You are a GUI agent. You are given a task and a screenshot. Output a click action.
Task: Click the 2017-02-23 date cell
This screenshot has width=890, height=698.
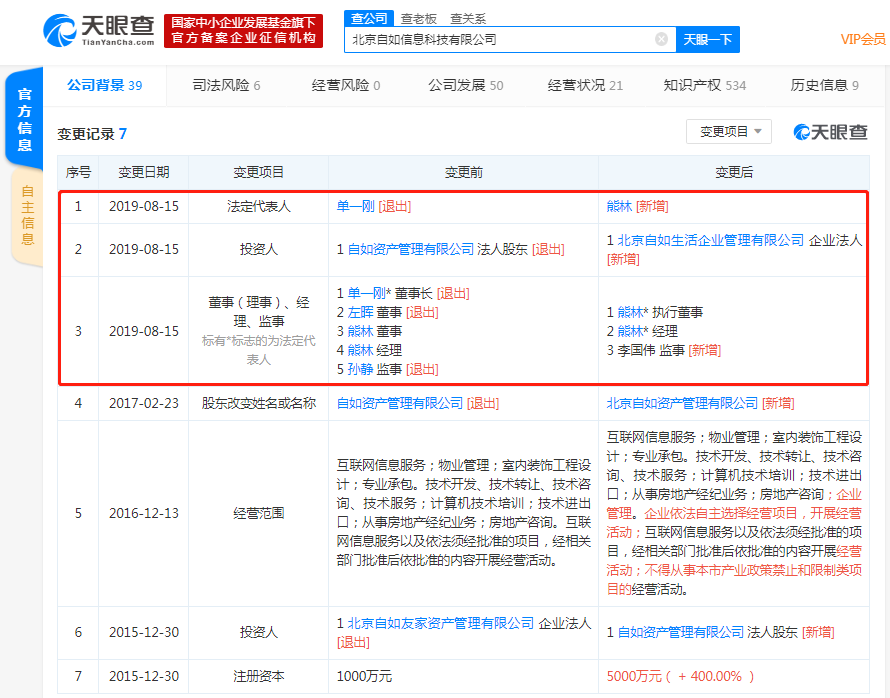point(144,403)
